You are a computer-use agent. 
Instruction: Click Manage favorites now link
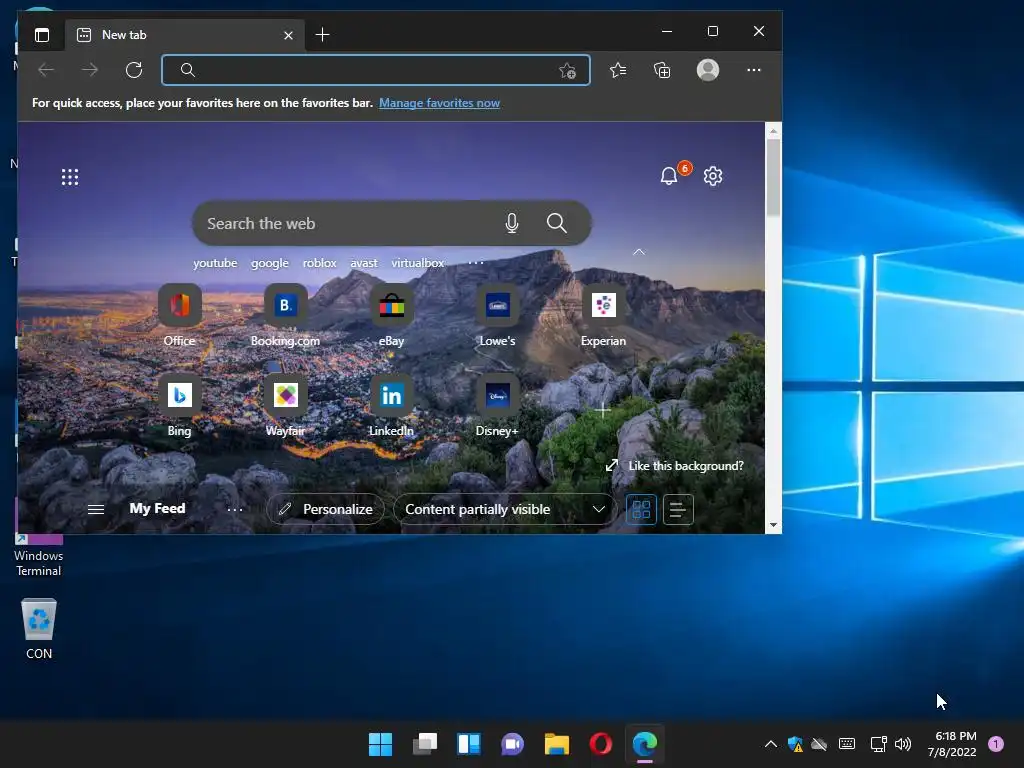pyautogui.click(x=439, y=103)
